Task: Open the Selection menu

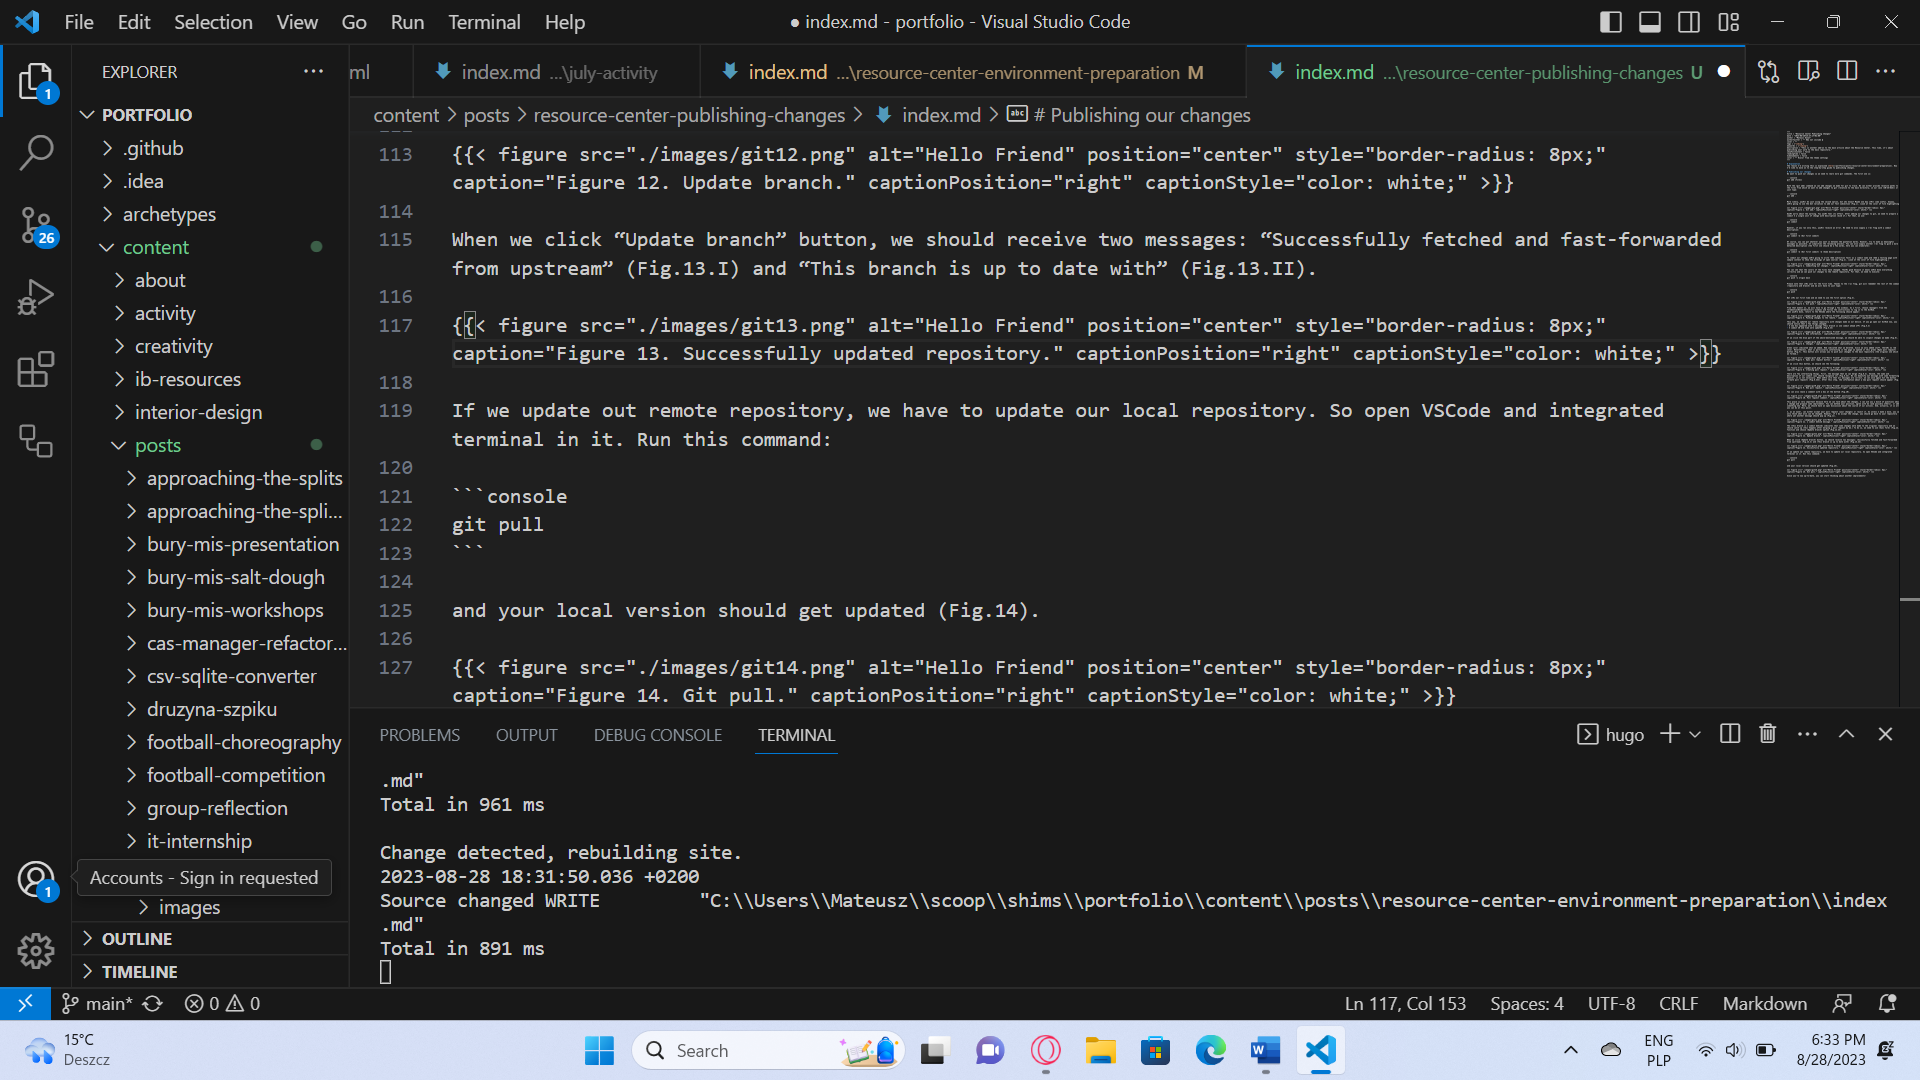Action: pyautogui.click(x=213, y=22)
